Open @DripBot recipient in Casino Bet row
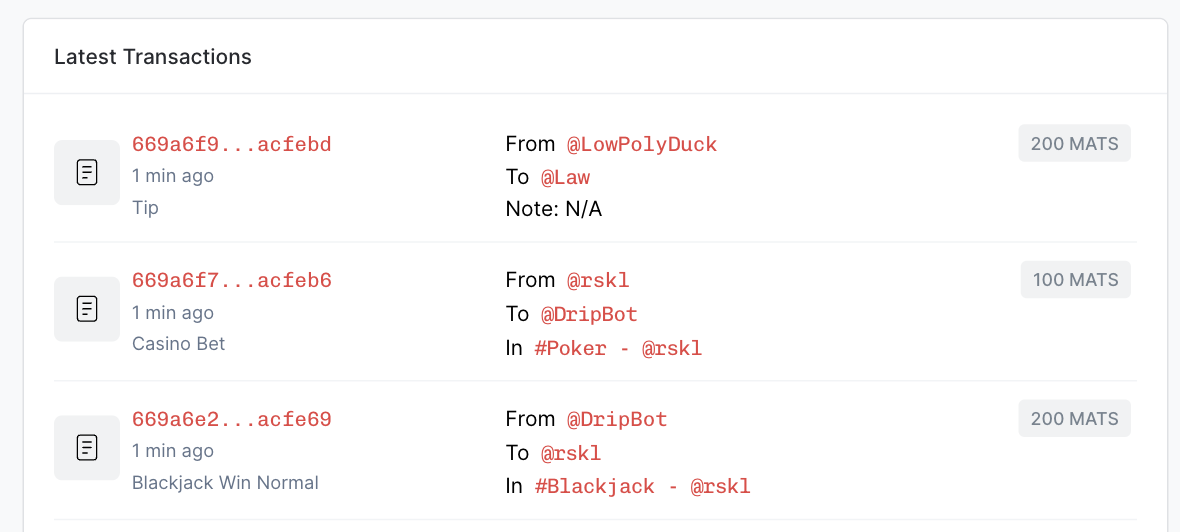This screenshot has width=1180, height=532. (589, 314)
